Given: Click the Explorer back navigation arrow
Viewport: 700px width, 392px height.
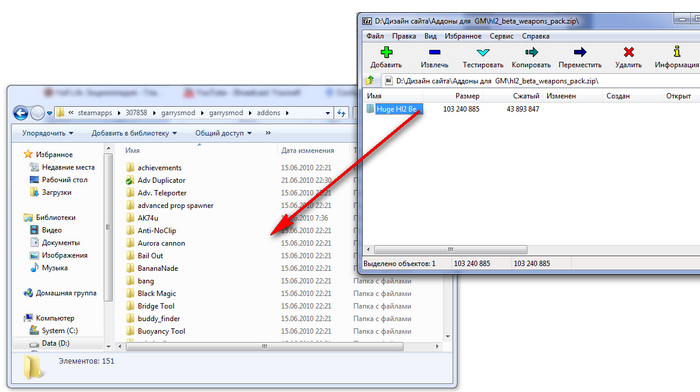Looking at the screenshot, I should click(21, 113).
